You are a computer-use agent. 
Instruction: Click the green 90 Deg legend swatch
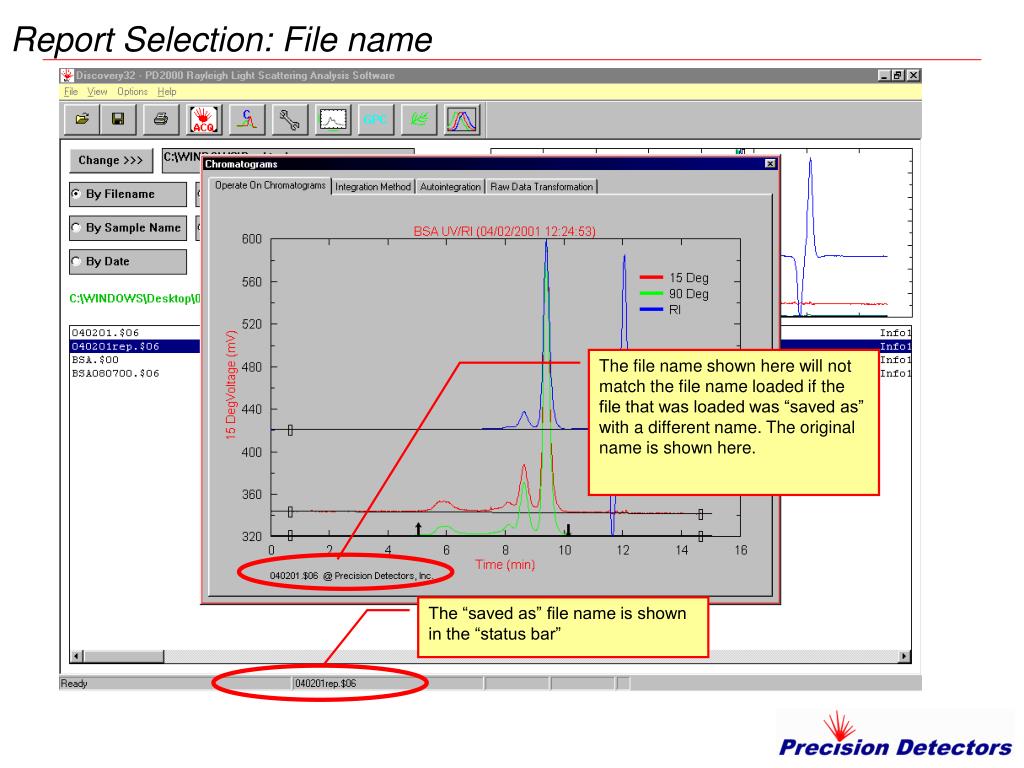pyautogui.click(x=651, y=293)
